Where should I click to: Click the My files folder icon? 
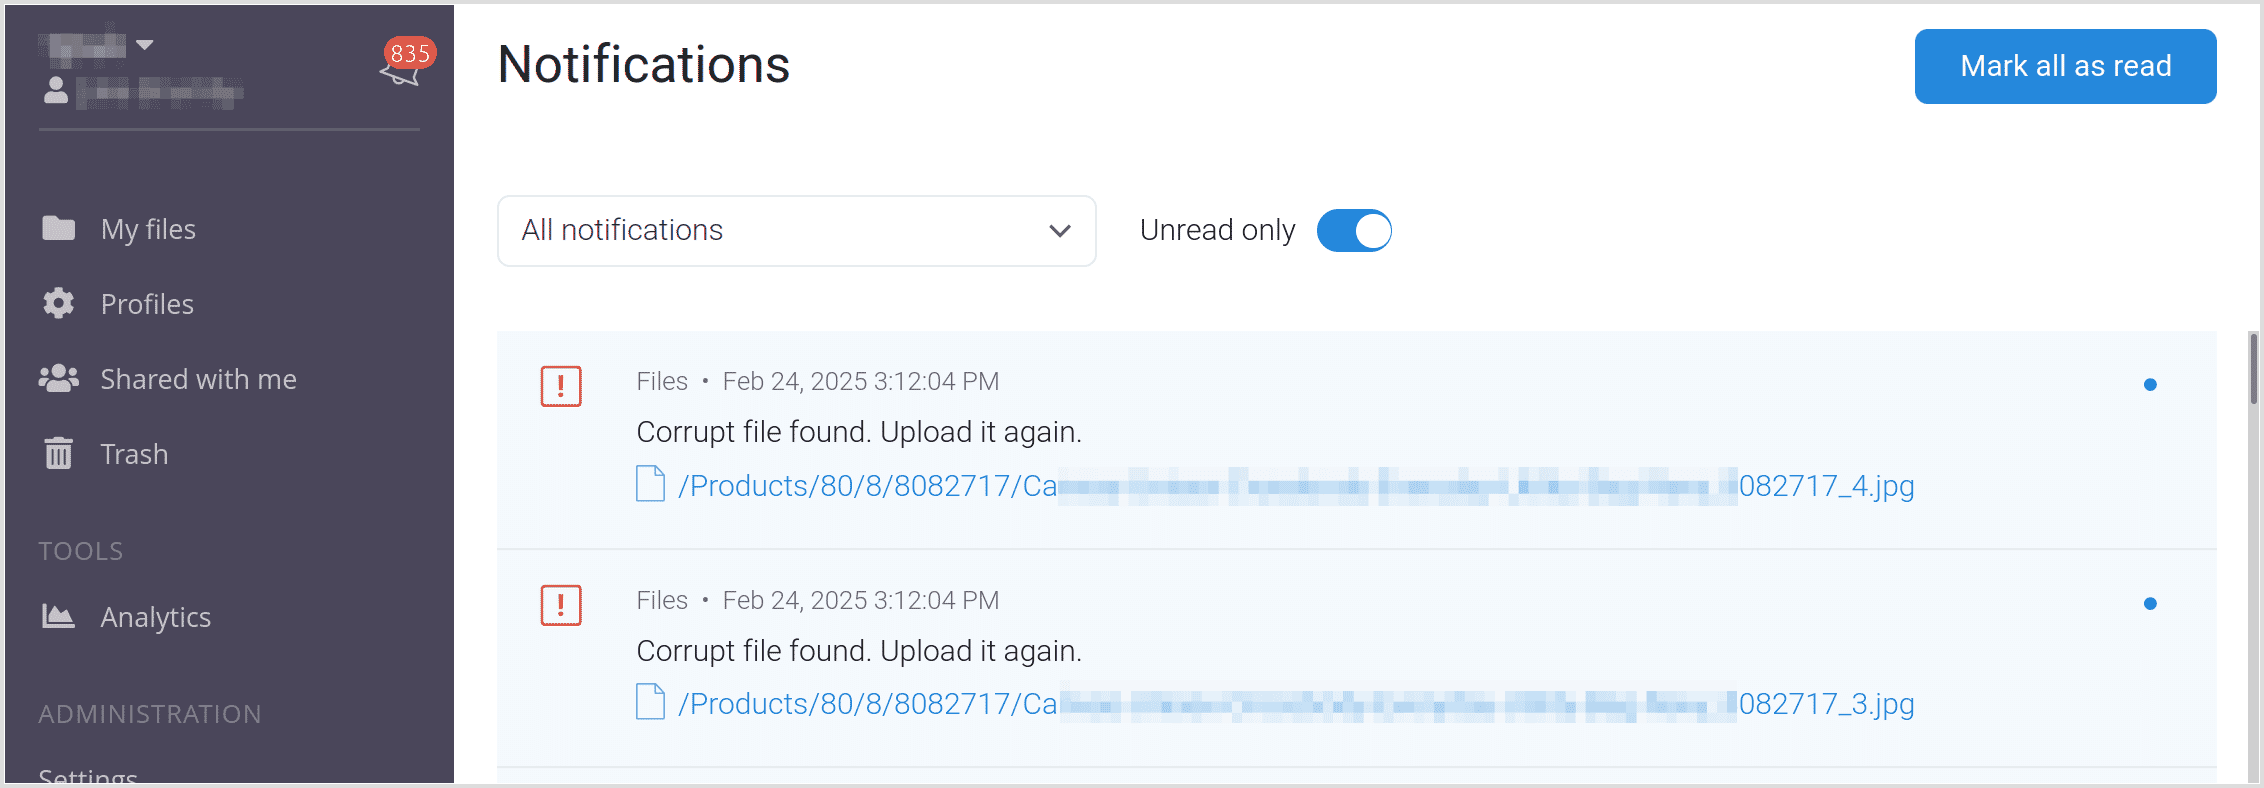59,229
